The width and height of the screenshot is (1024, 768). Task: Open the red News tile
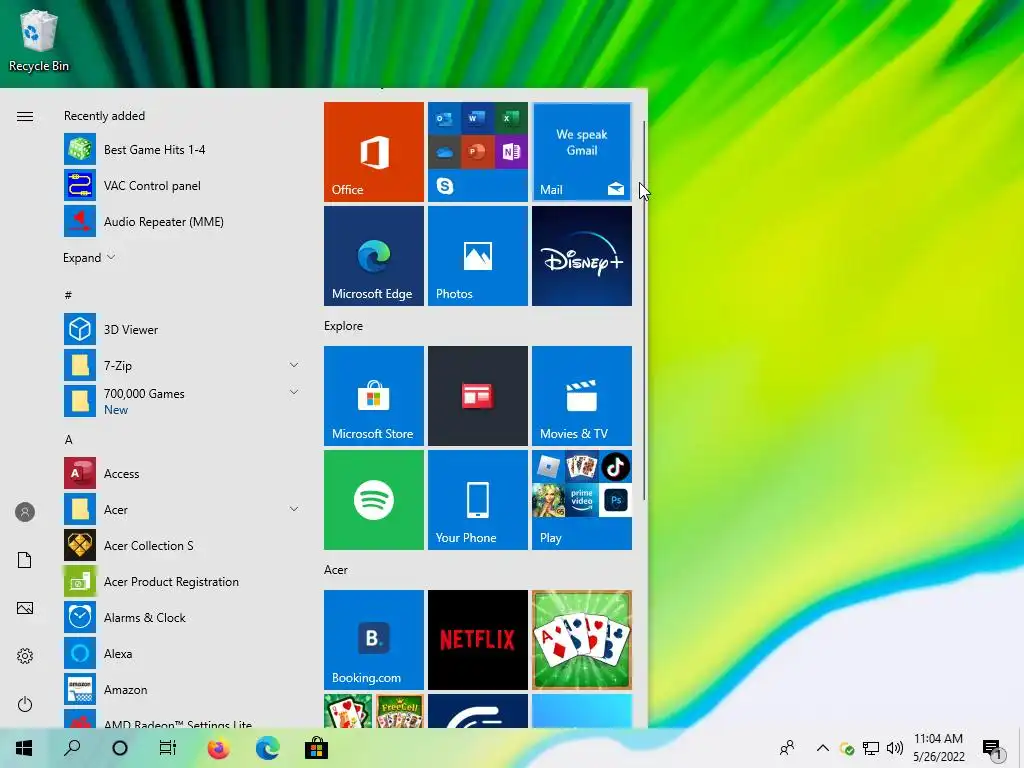pyautogui.click(x=477, y=396)
